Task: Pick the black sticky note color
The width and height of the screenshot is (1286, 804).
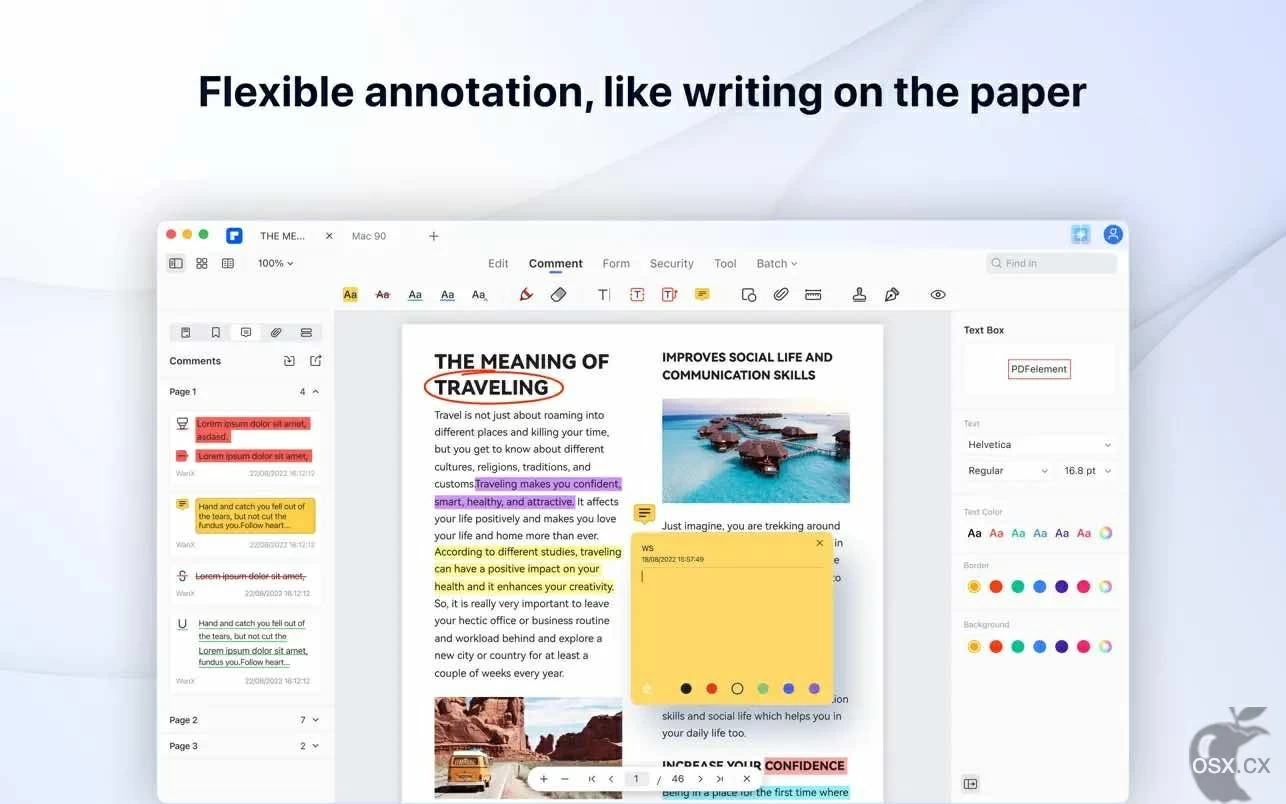Action: [686, 688]
